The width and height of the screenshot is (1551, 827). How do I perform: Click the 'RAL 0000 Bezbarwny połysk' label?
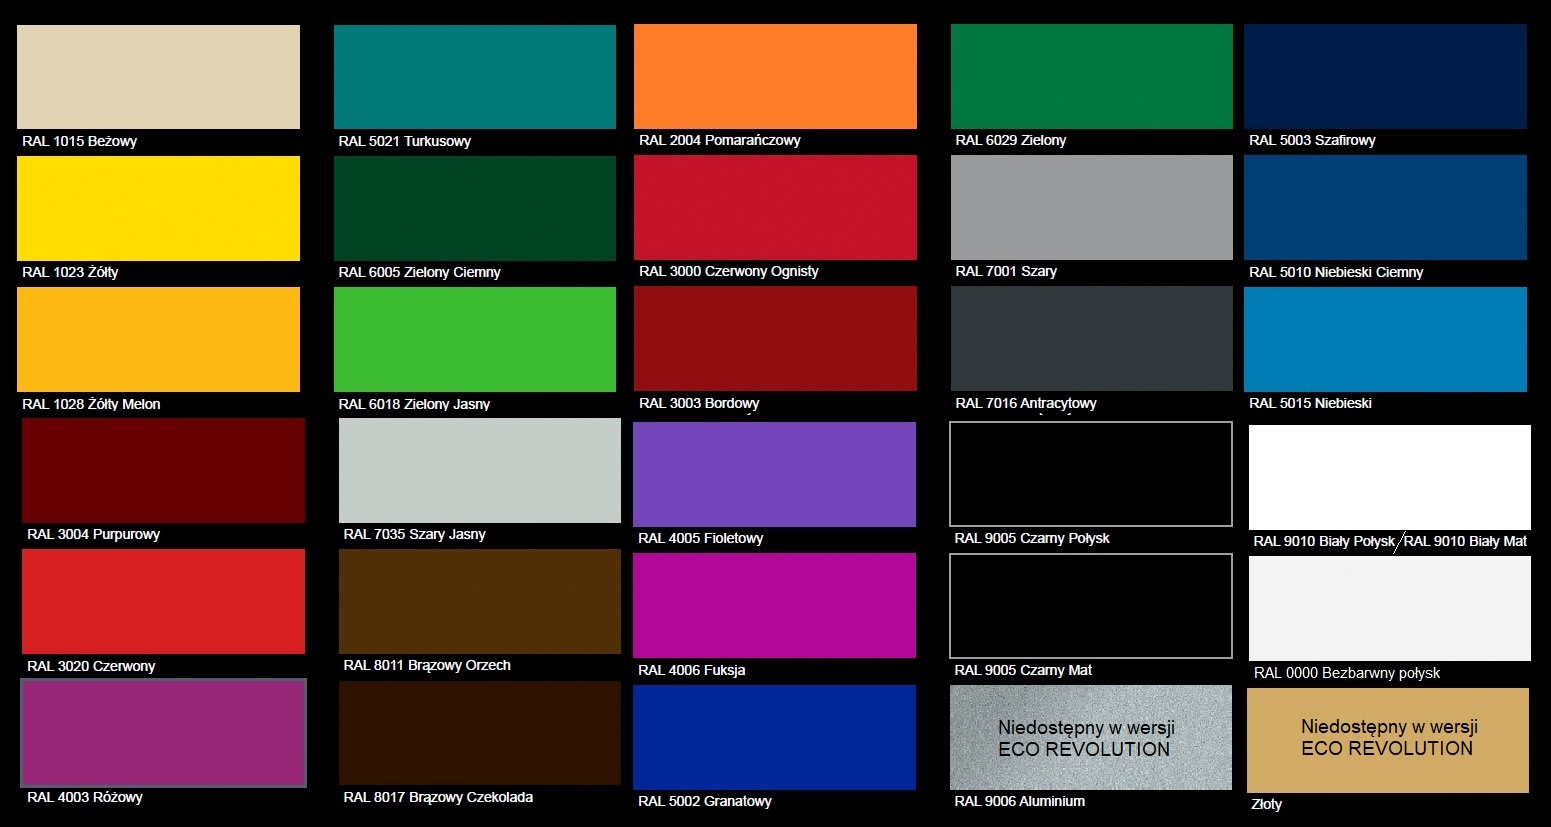(x=1347, y=673)
